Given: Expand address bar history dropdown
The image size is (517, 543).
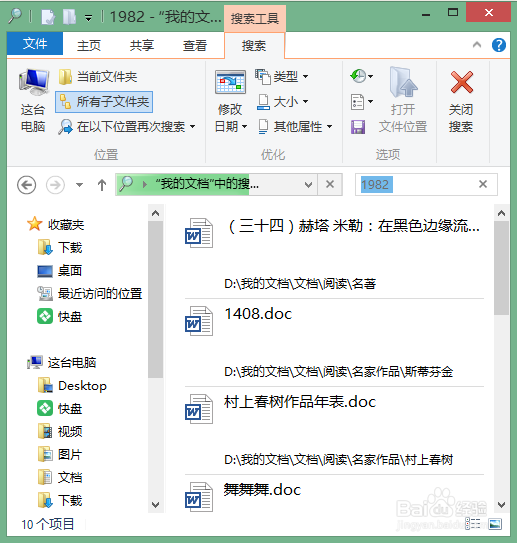Looking at the screenshot, I should point(308,185).
